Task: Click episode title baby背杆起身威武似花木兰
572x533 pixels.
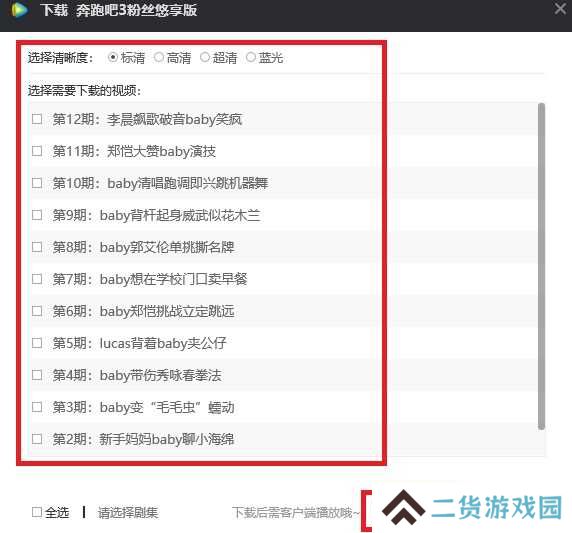Action: tap(180, 215)
